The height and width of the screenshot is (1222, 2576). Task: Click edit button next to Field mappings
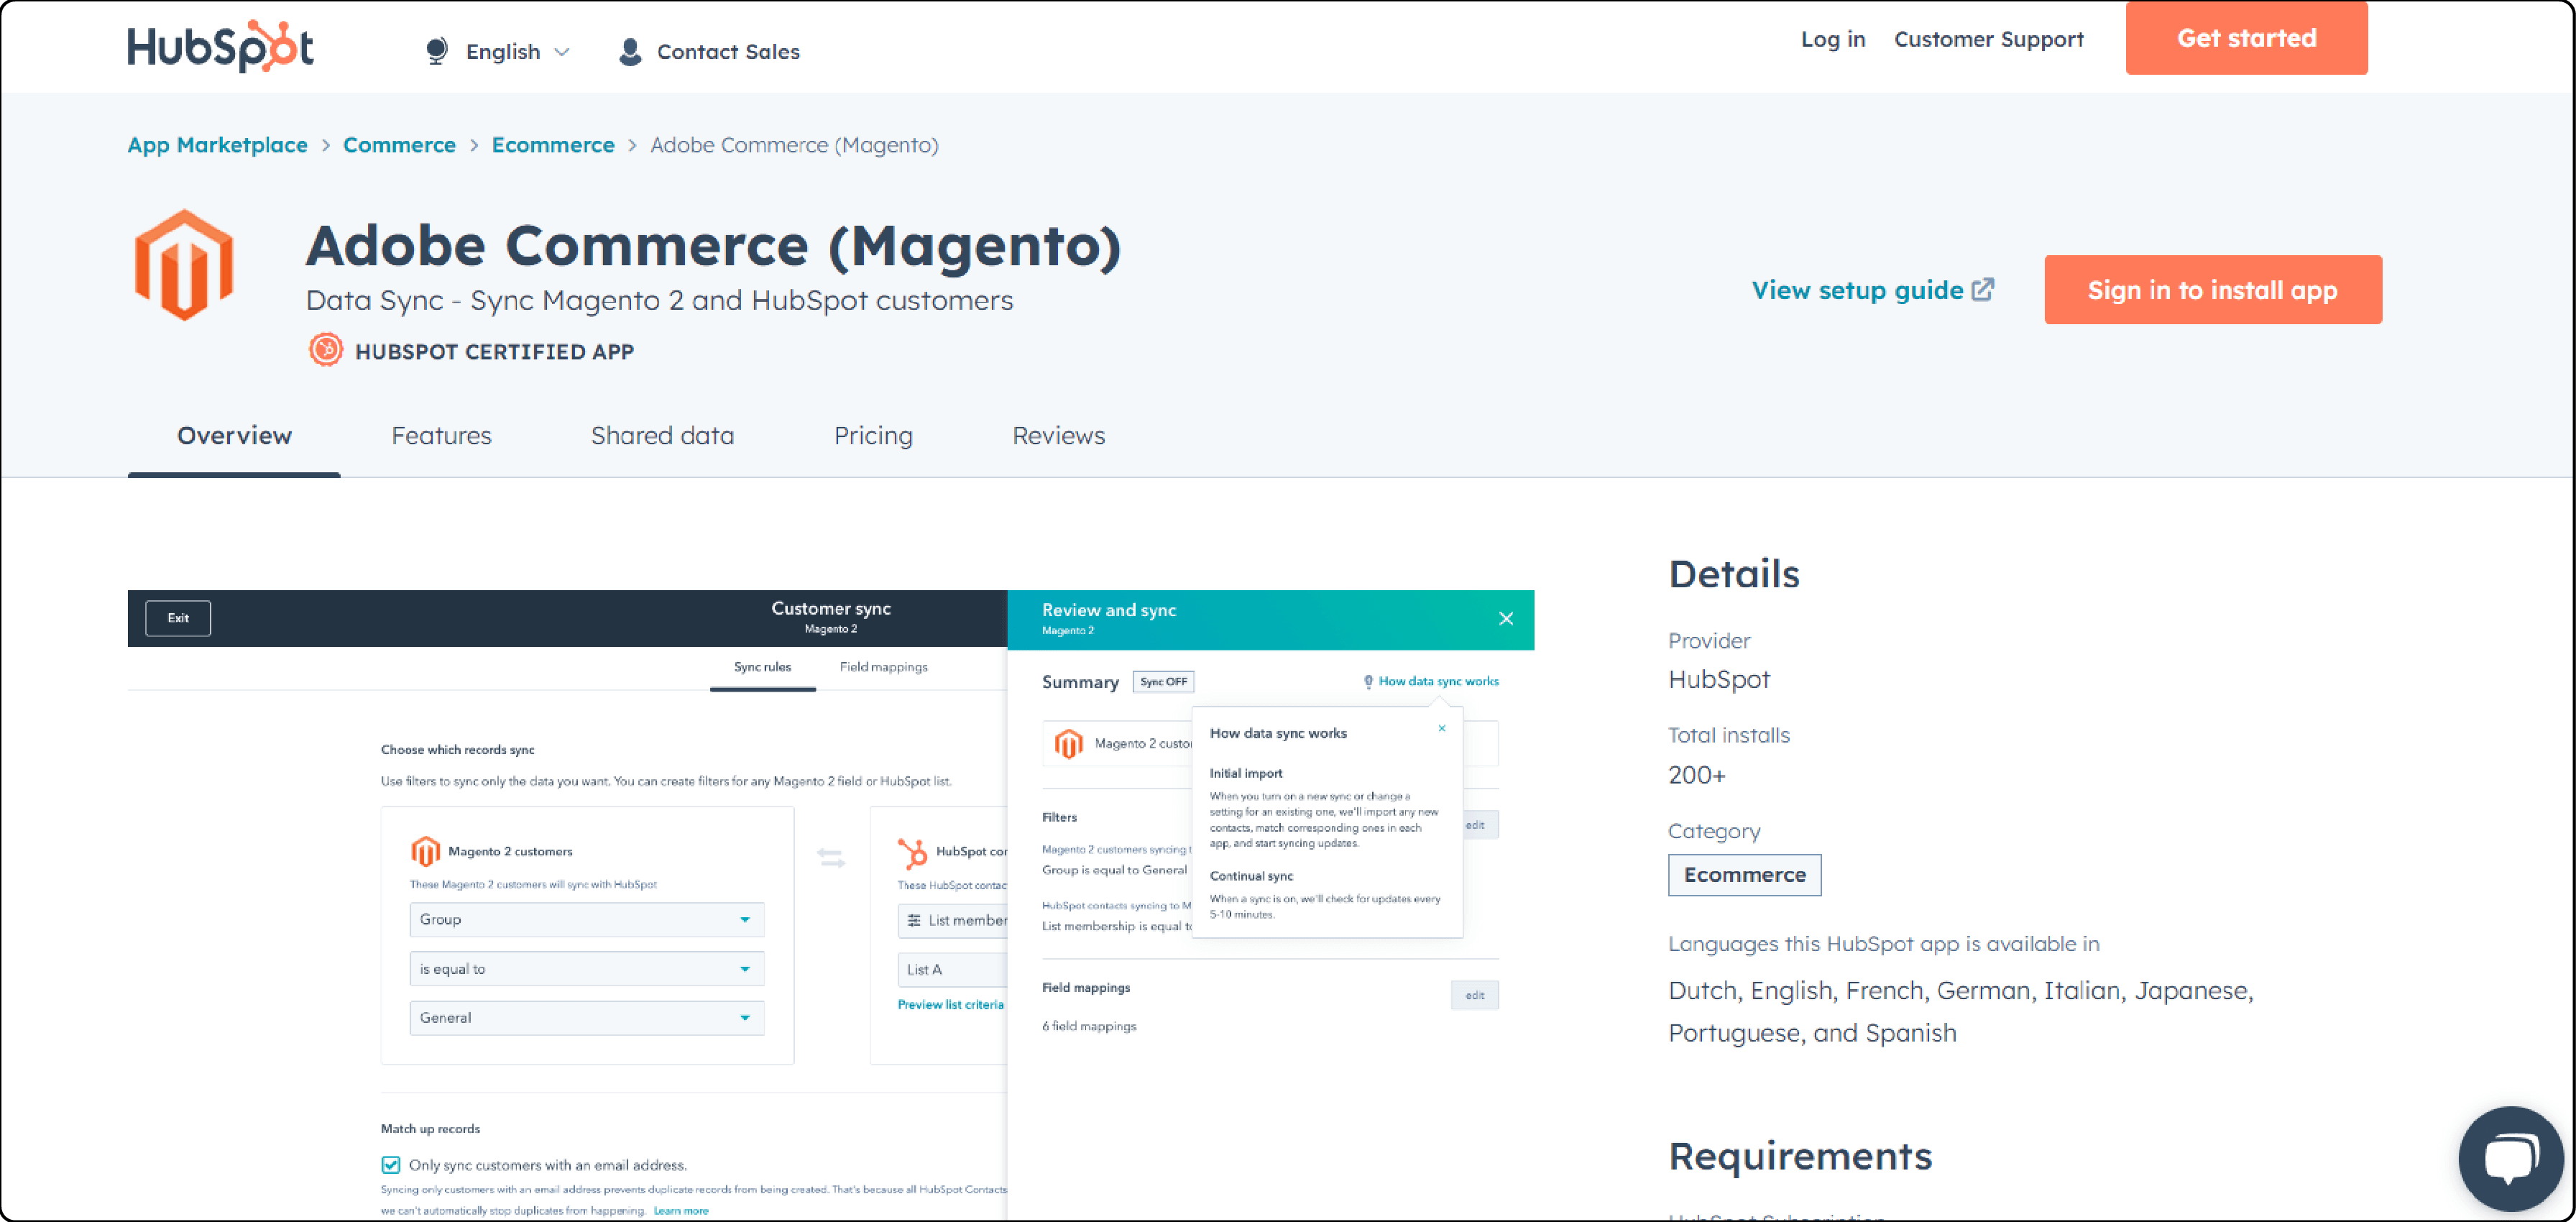point(1474,996)
